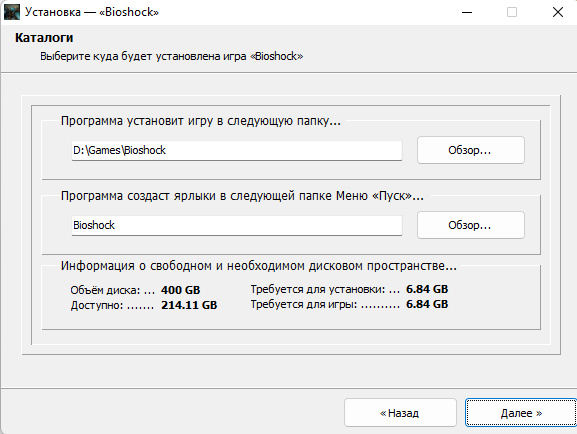This screenshot has height=434, width=577.
Task: Go back with the « Назад button
Action: (x=400, y=413)
